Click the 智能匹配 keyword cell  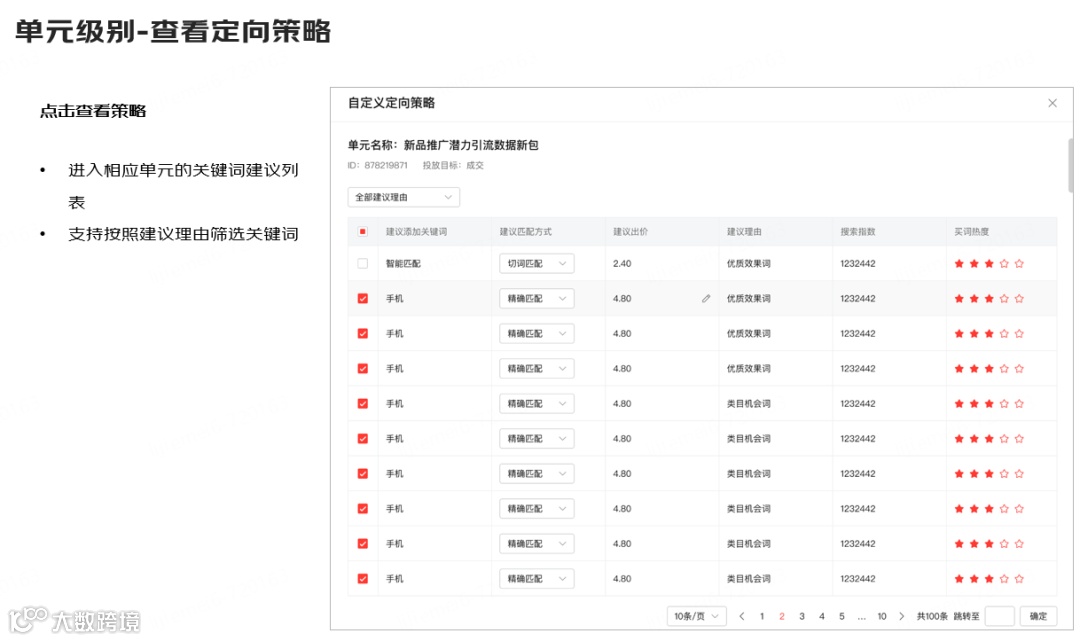(403, 263)
